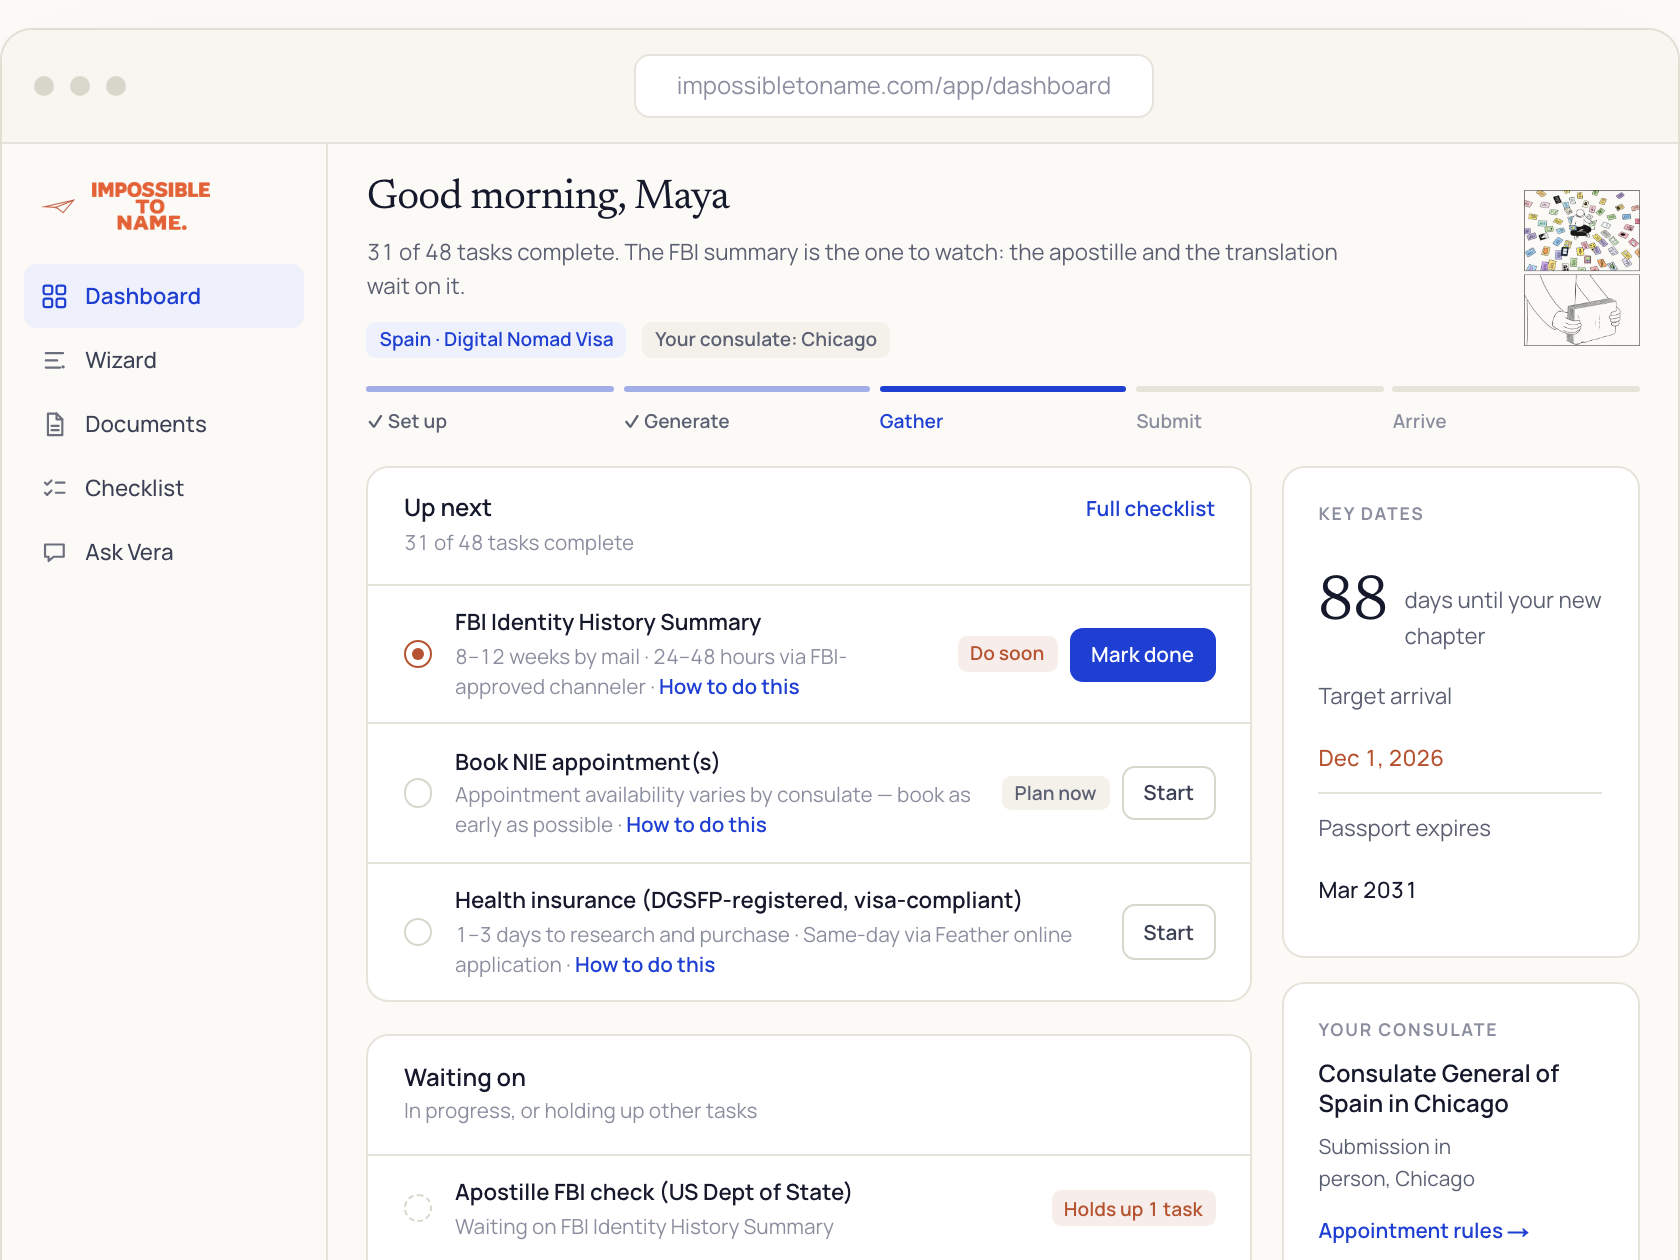Open the Full checklist link
This screenshot has height=1260, width=1680.
point(1150,509)
